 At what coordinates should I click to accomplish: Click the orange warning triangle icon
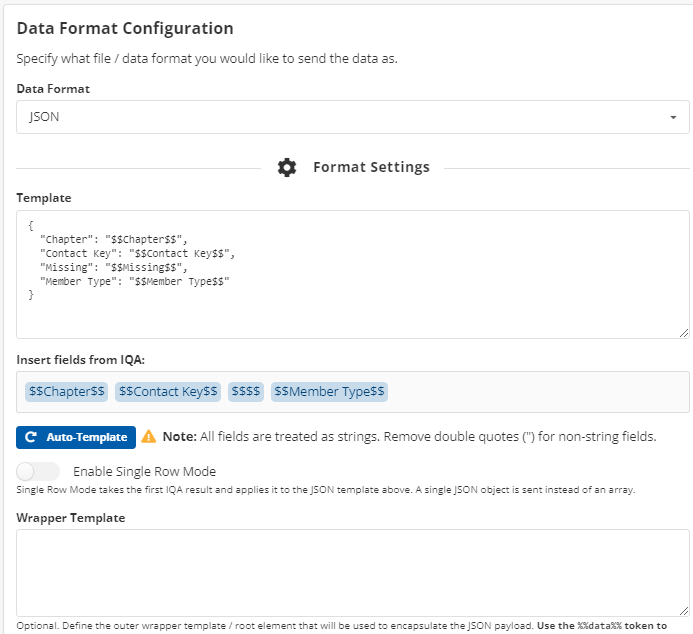[149, 437]
